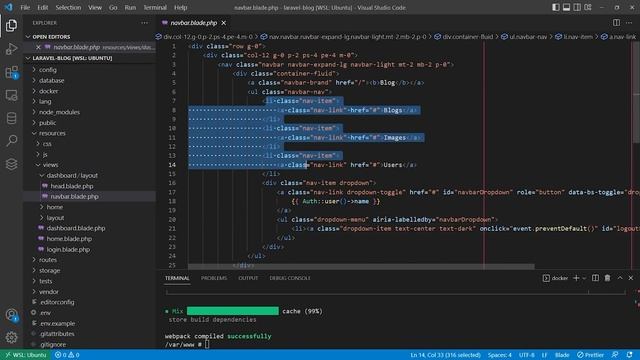
Task: Open the database view icon
Action: (x=11, y=118)
